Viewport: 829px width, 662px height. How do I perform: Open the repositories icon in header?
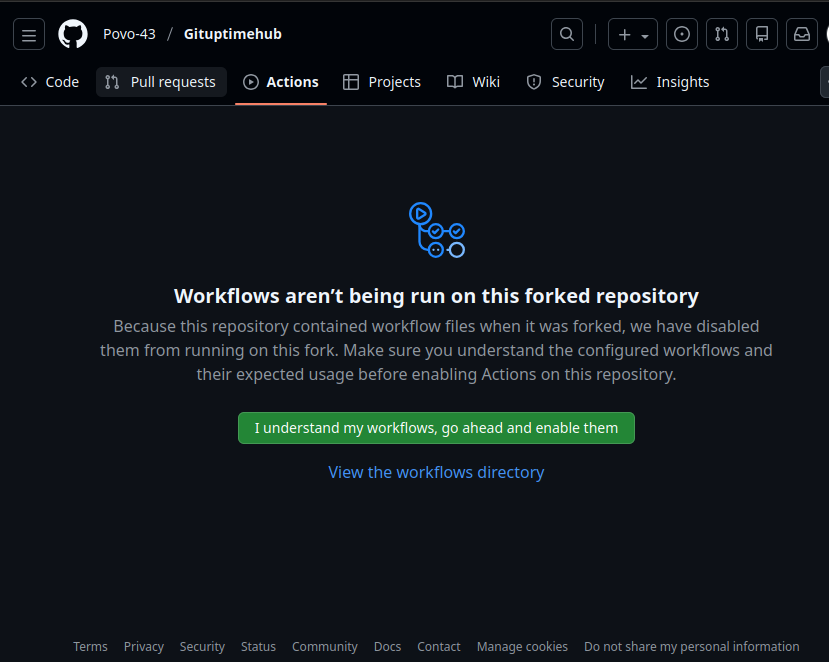tap(762, 34)
